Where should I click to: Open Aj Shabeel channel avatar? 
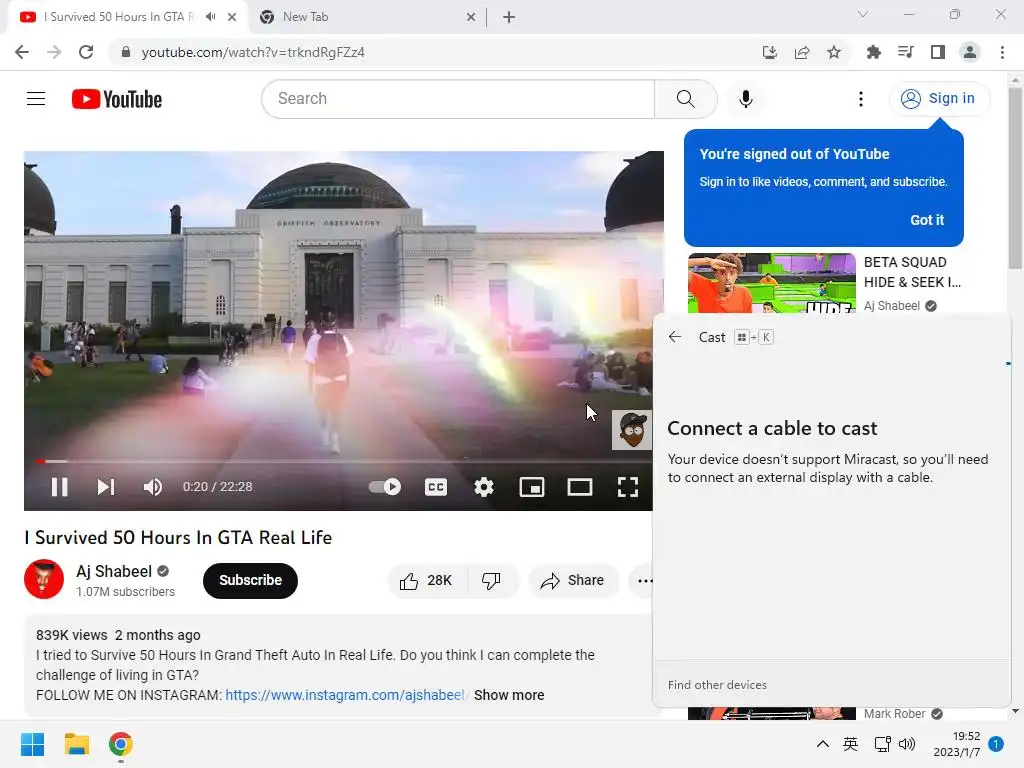pos(44,579)
